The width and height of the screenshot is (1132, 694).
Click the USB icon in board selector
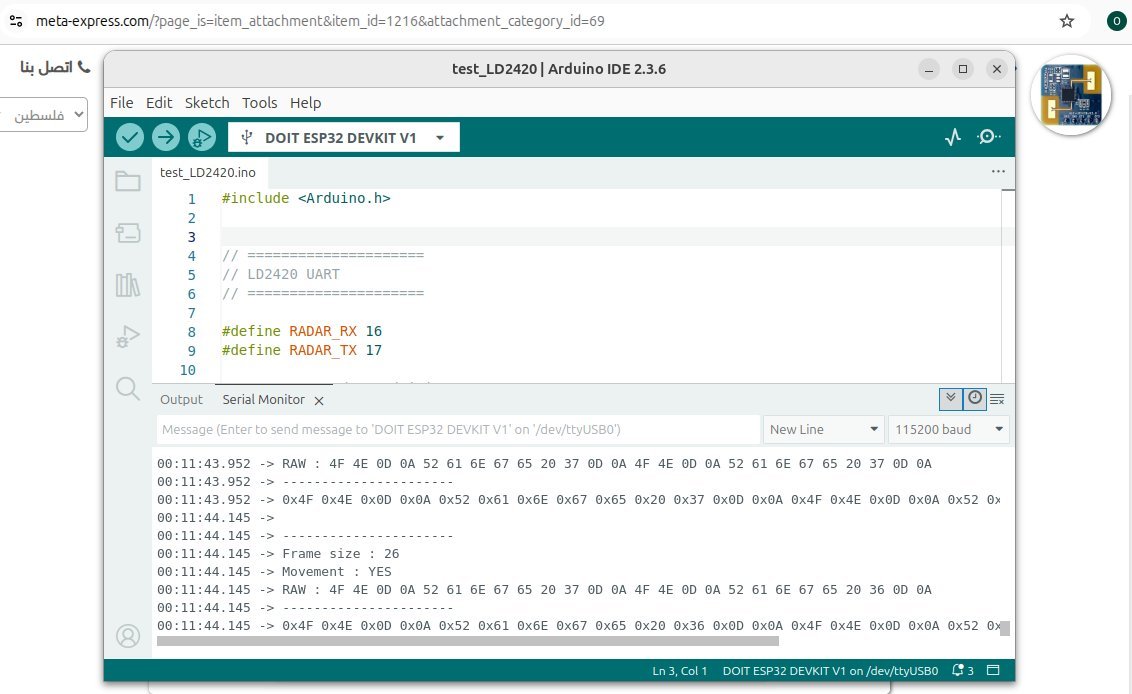click(246, 137)
